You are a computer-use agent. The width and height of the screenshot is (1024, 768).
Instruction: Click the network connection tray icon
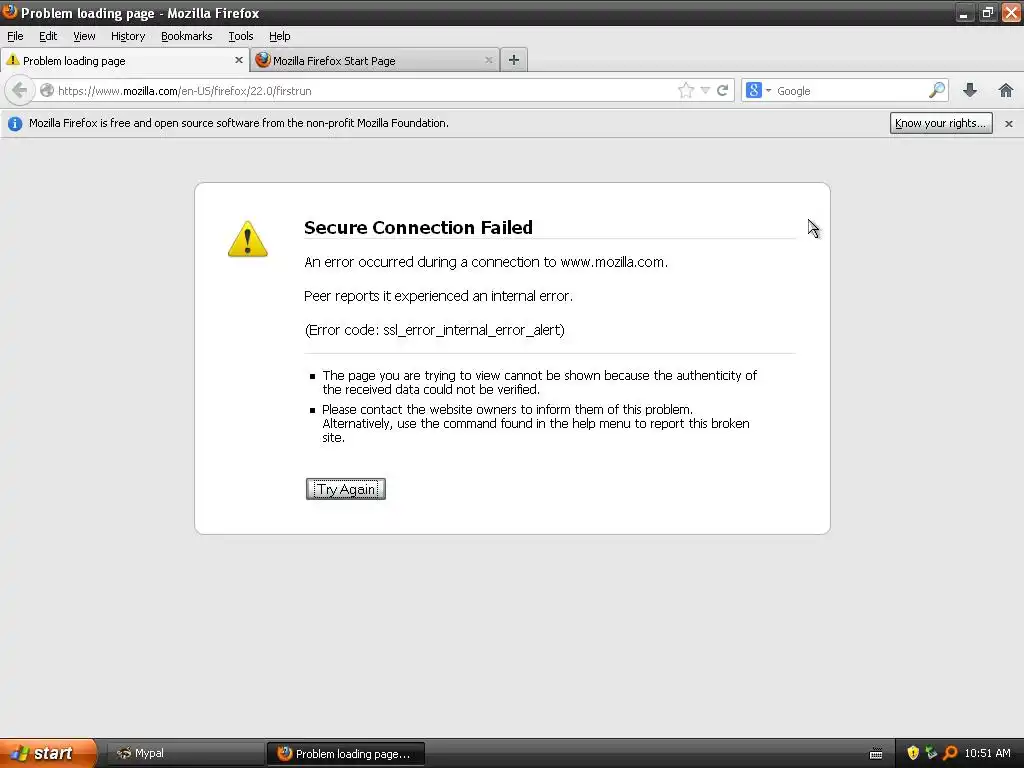tap(931, 753)
